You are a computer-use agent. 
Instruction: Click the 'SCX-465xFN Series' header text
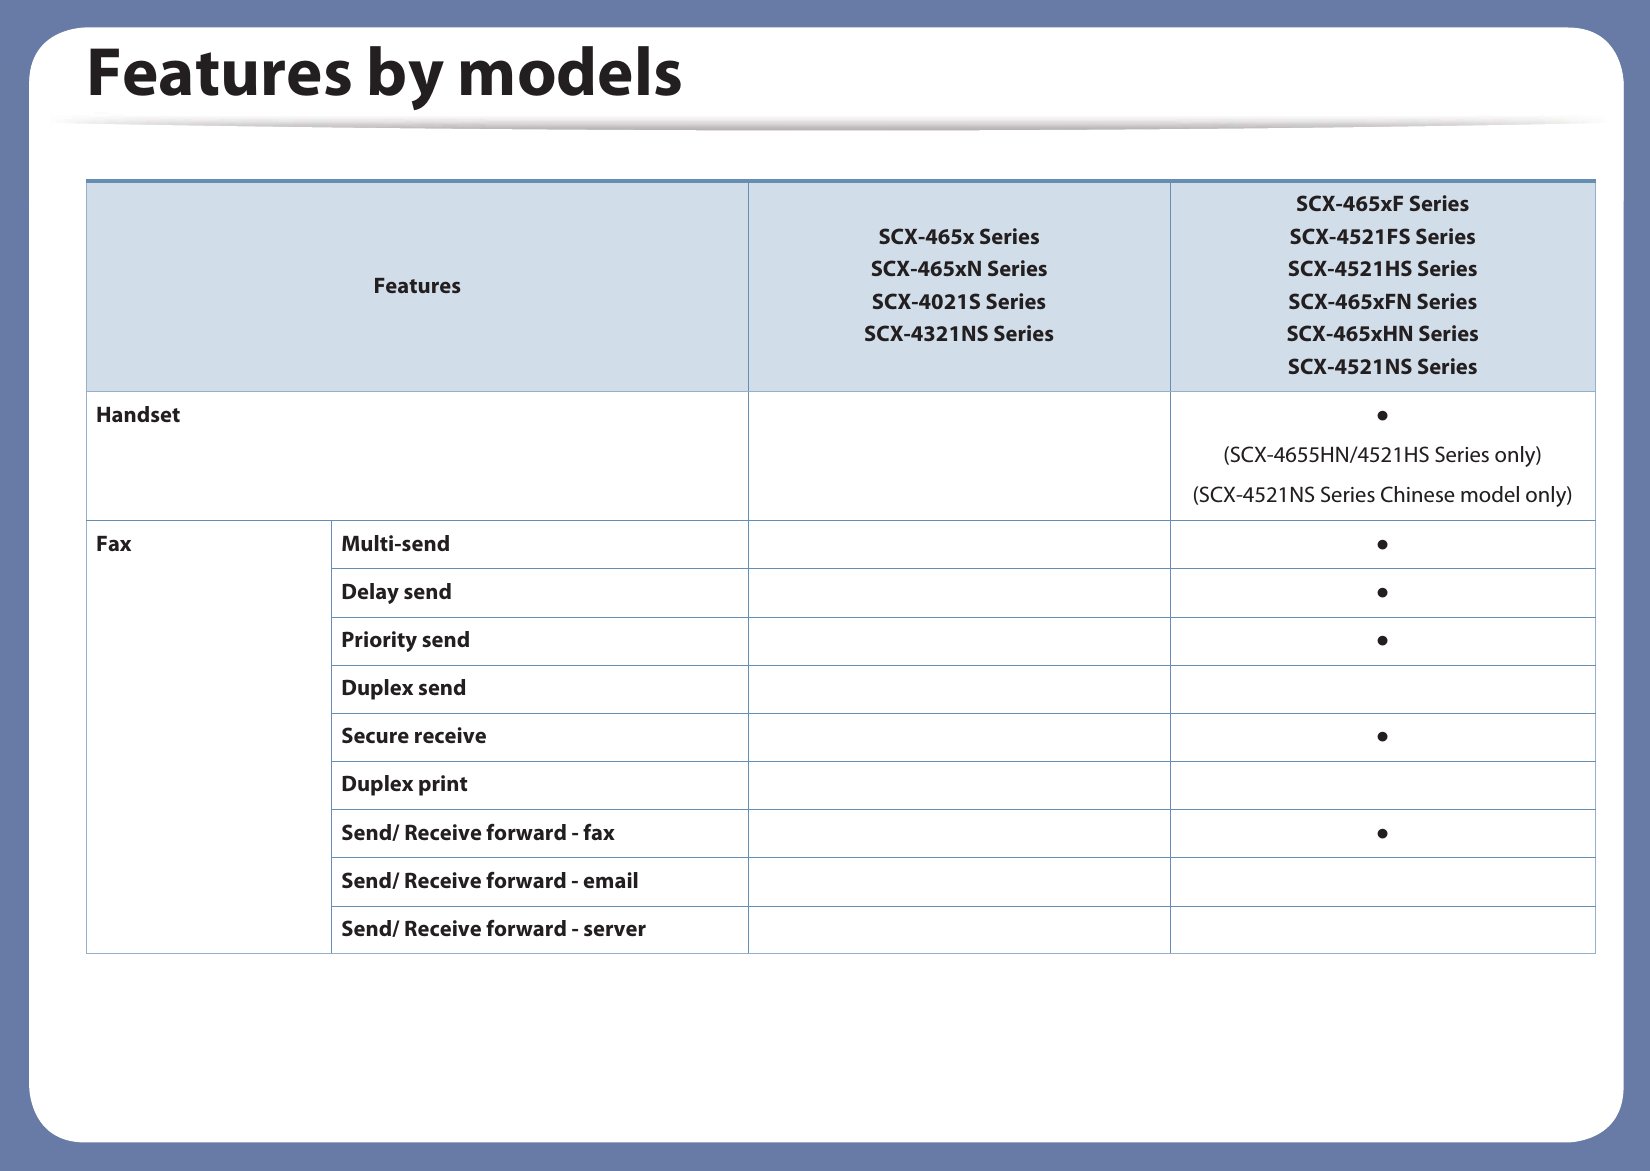1382,302
